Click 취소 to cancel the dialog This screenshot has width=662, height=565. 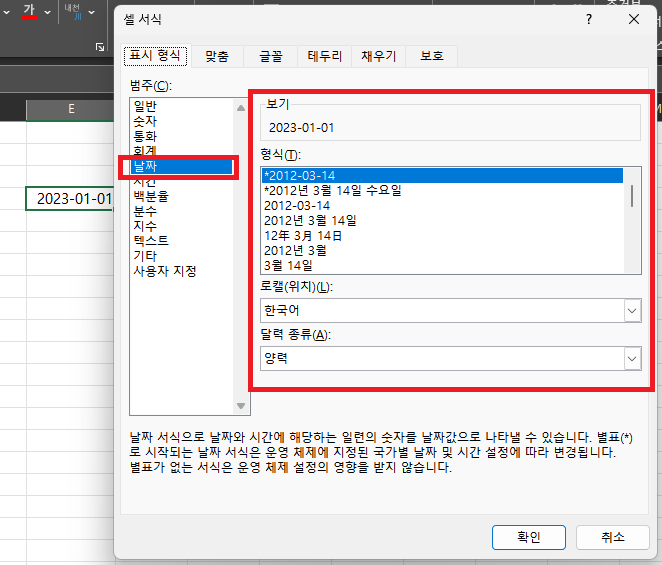point(612,537)
